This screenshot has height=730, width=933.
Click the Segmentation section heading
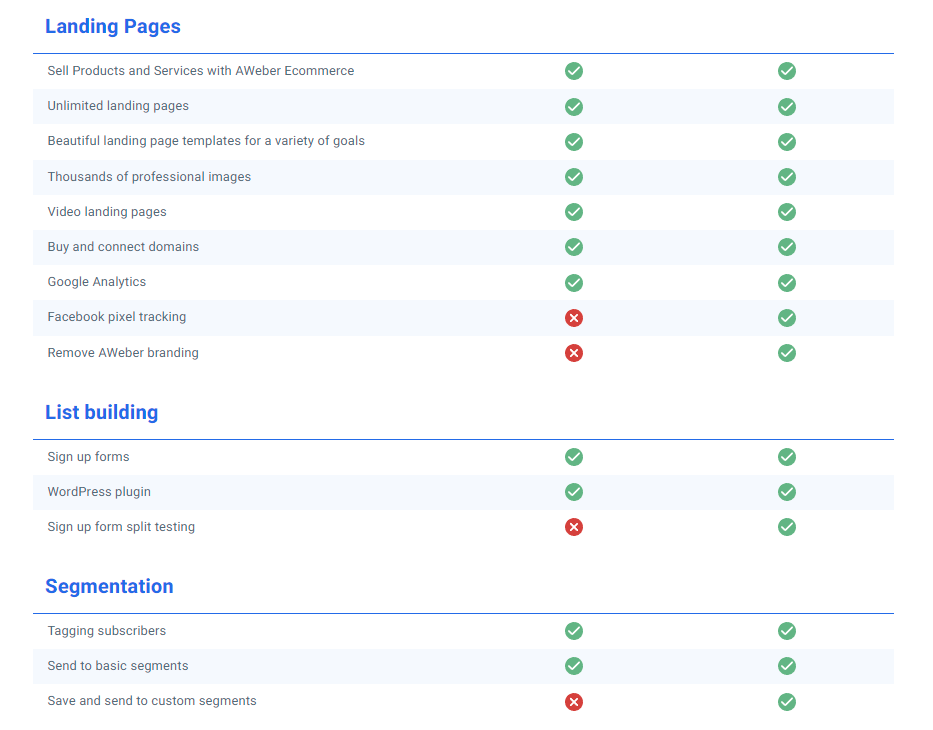(x=109, y=587)
